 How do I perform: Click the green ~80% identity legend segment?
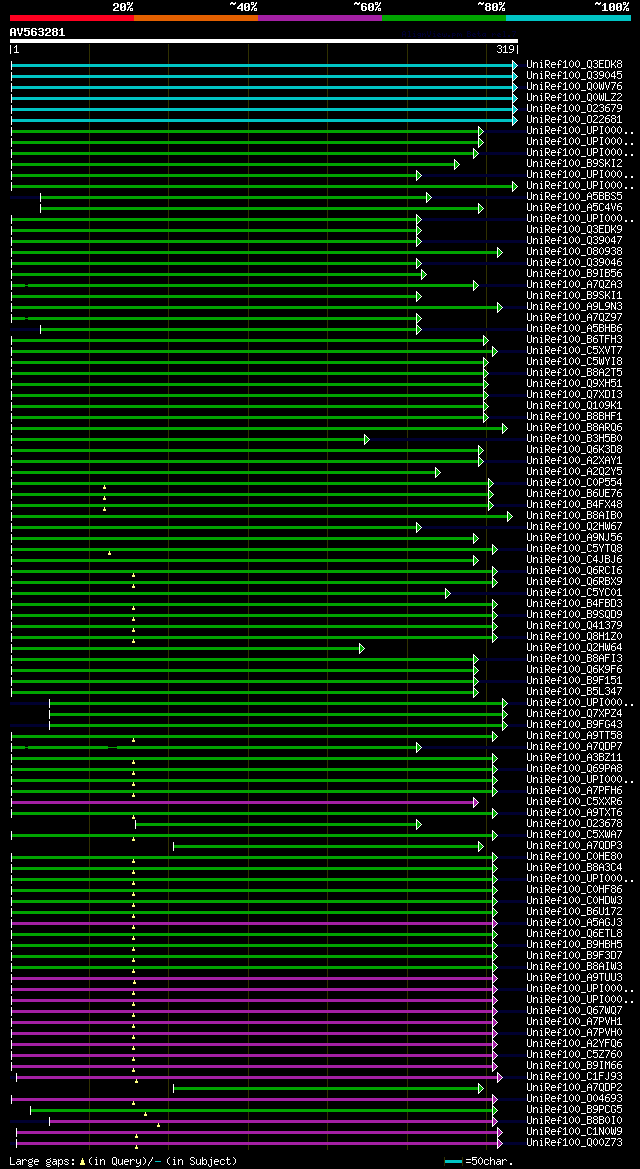click(x=444, y=17)
